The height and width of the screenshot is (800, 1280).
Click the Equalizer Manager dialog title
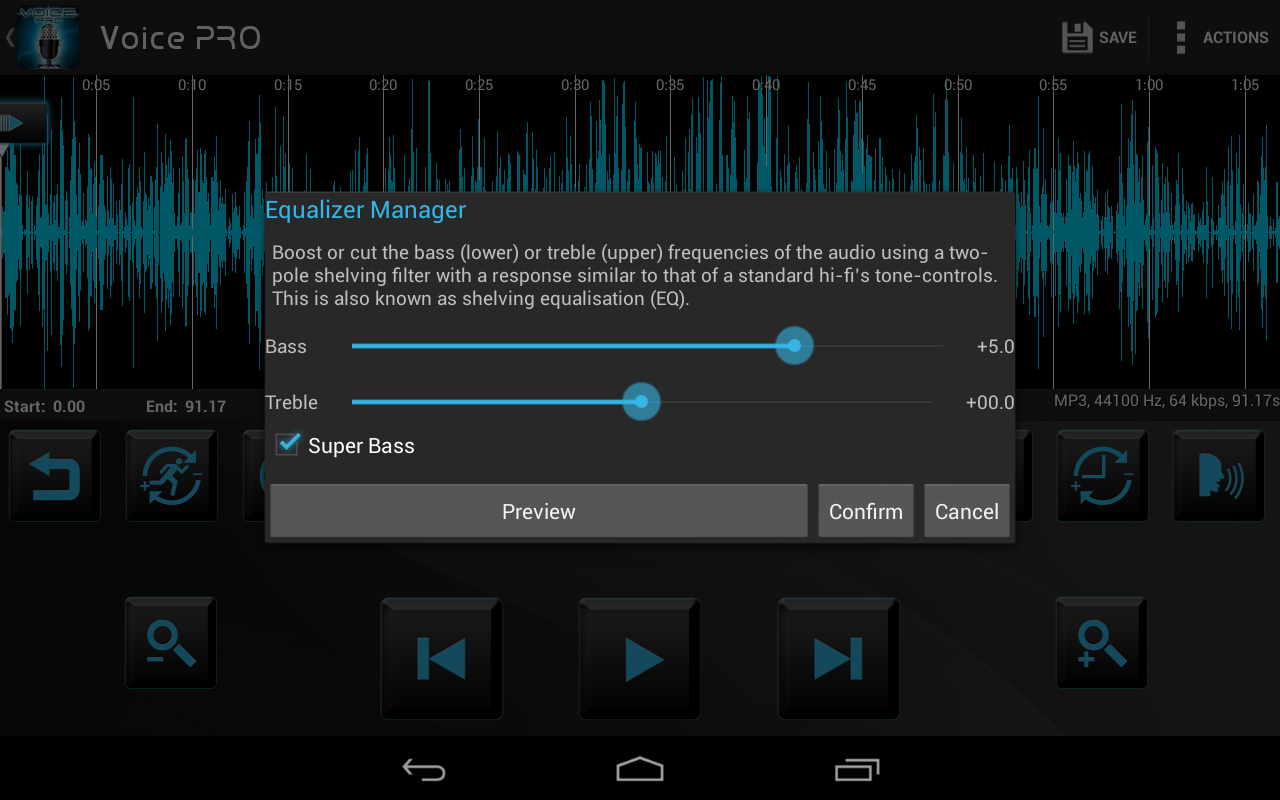(x=366, y=210)
